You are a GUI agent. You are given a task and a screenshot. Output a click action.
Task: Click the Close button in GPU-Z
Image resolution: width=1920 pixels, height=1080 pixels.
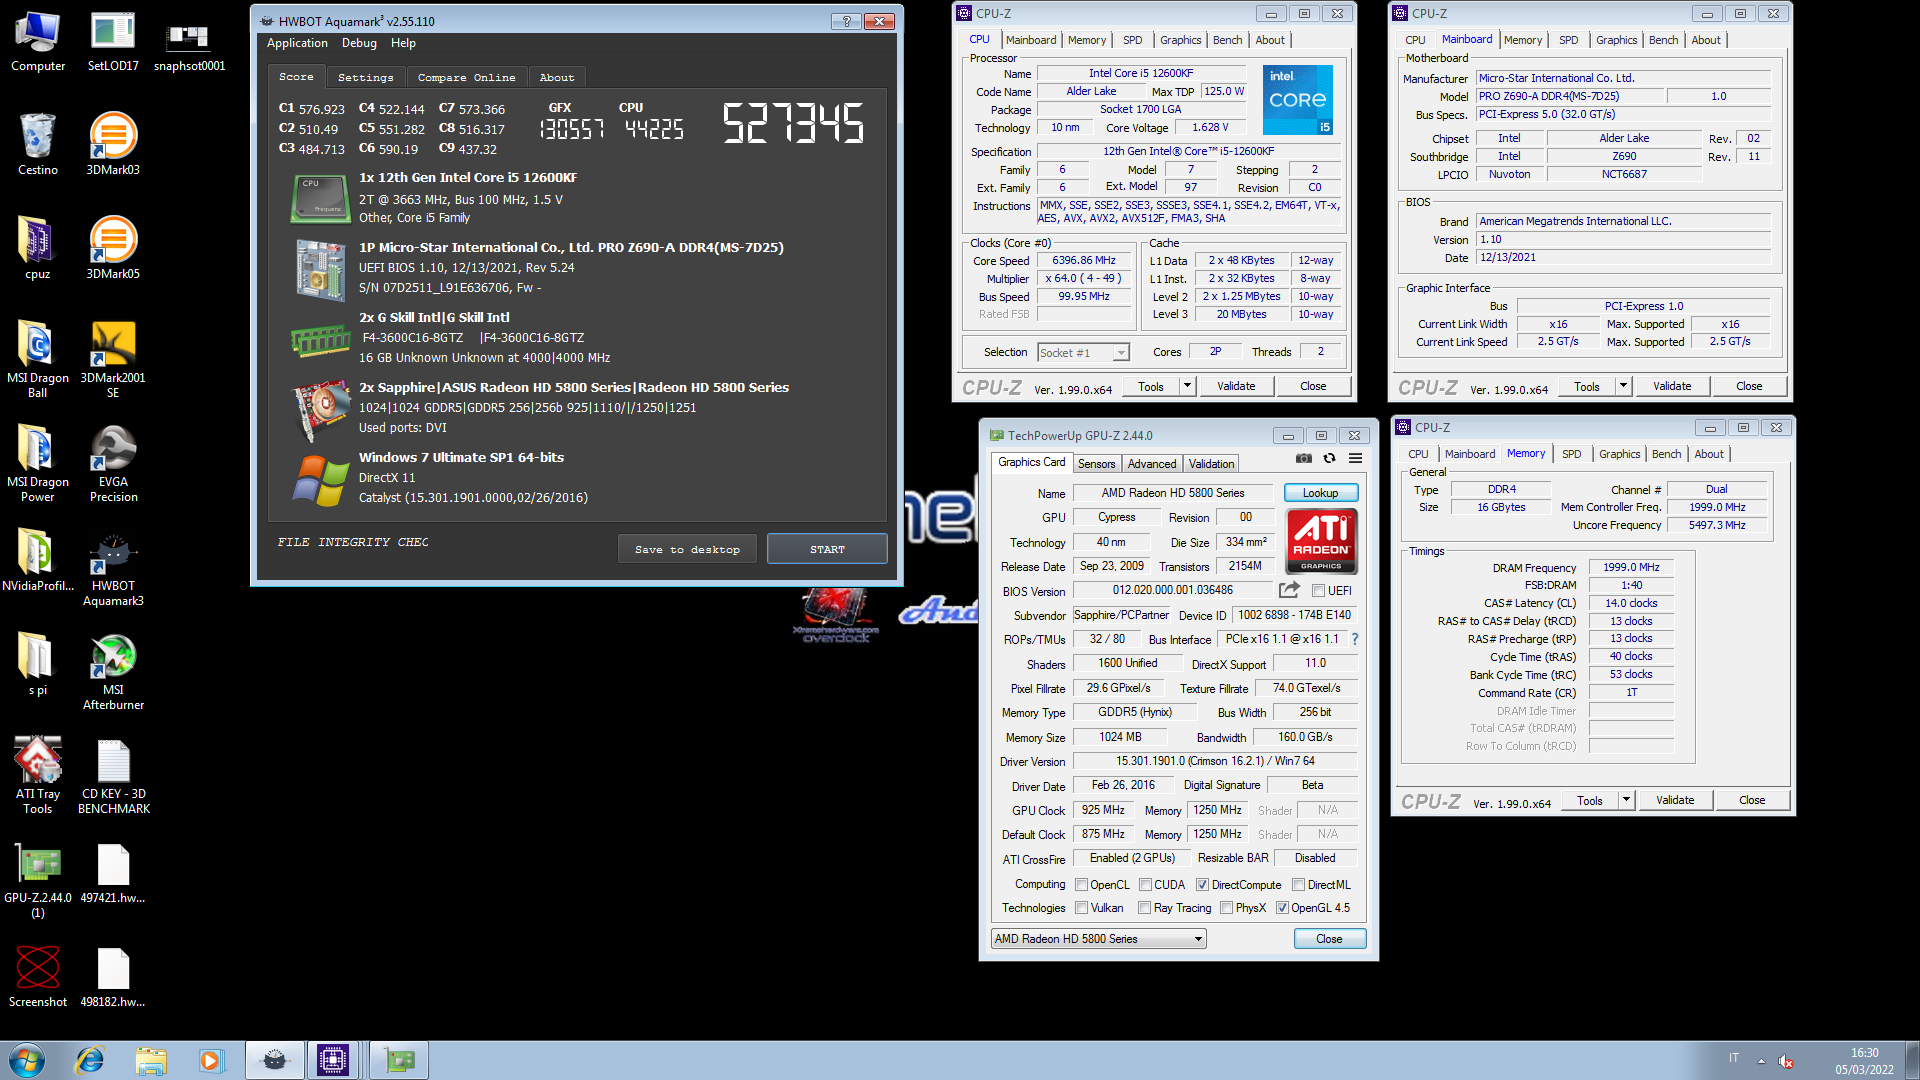(1329, 939)
